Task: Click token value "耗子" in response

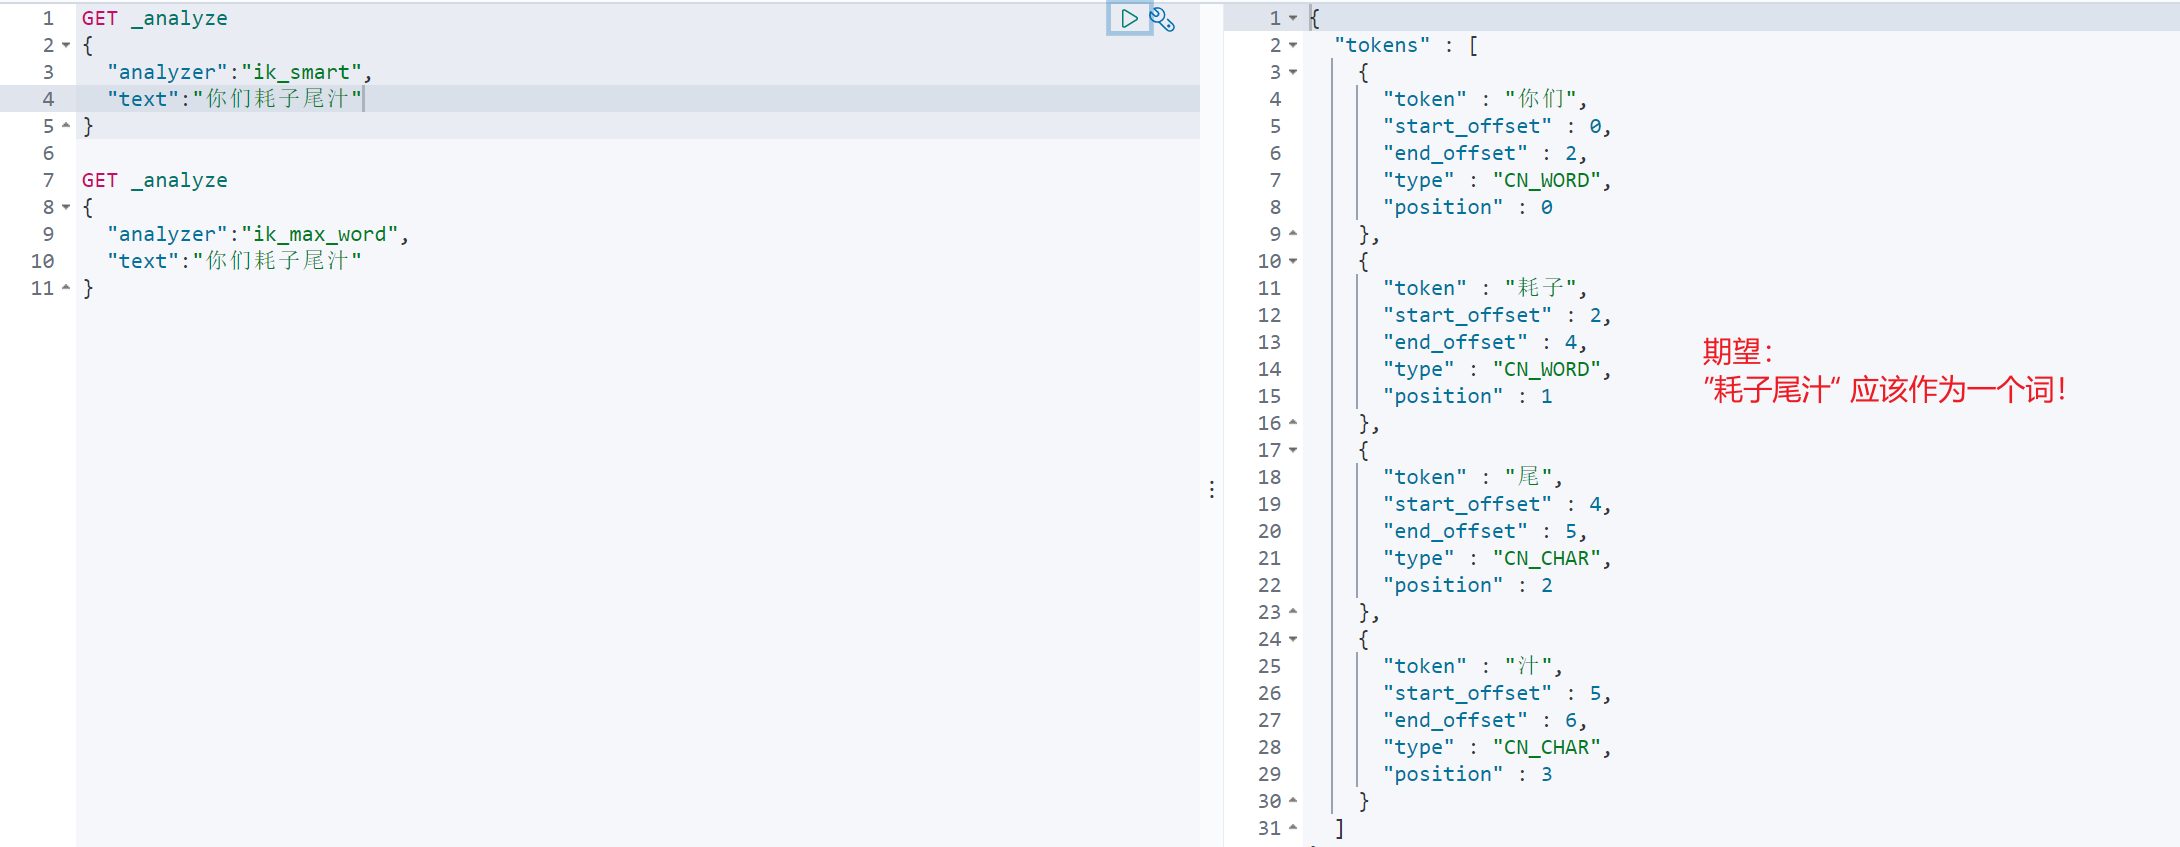Action: 1541,288
